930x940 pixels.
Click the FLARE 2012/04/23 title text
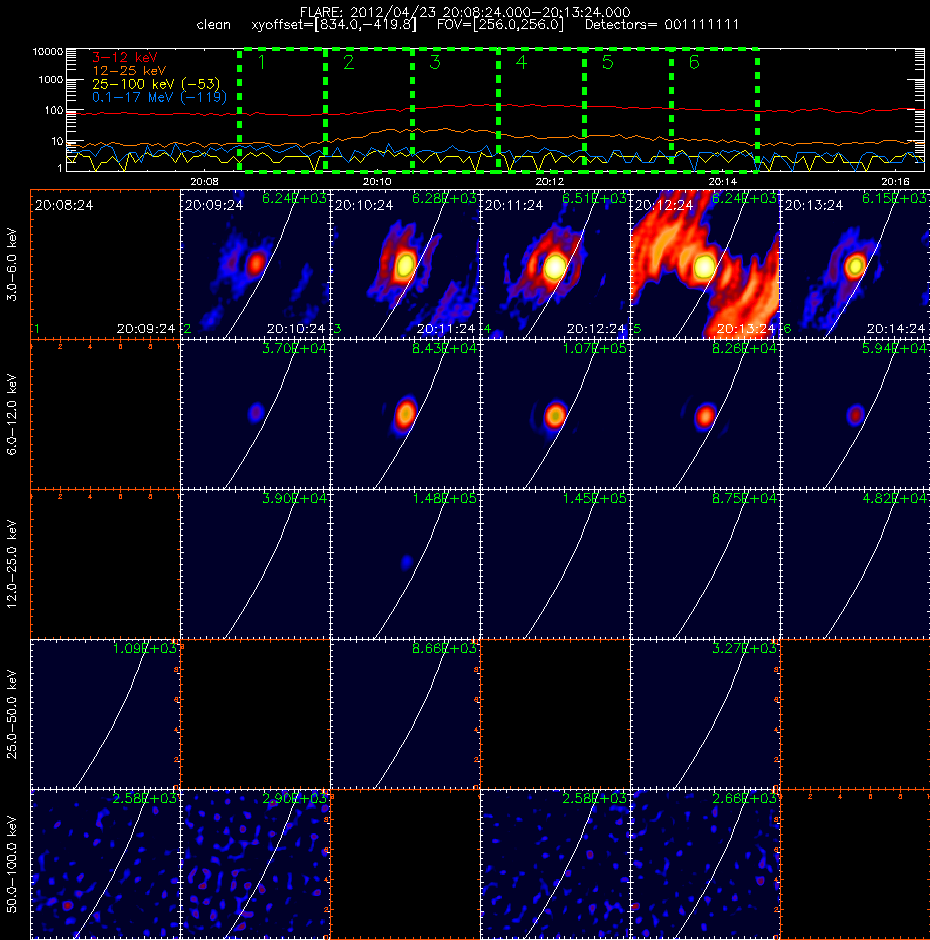click(465, 12)
